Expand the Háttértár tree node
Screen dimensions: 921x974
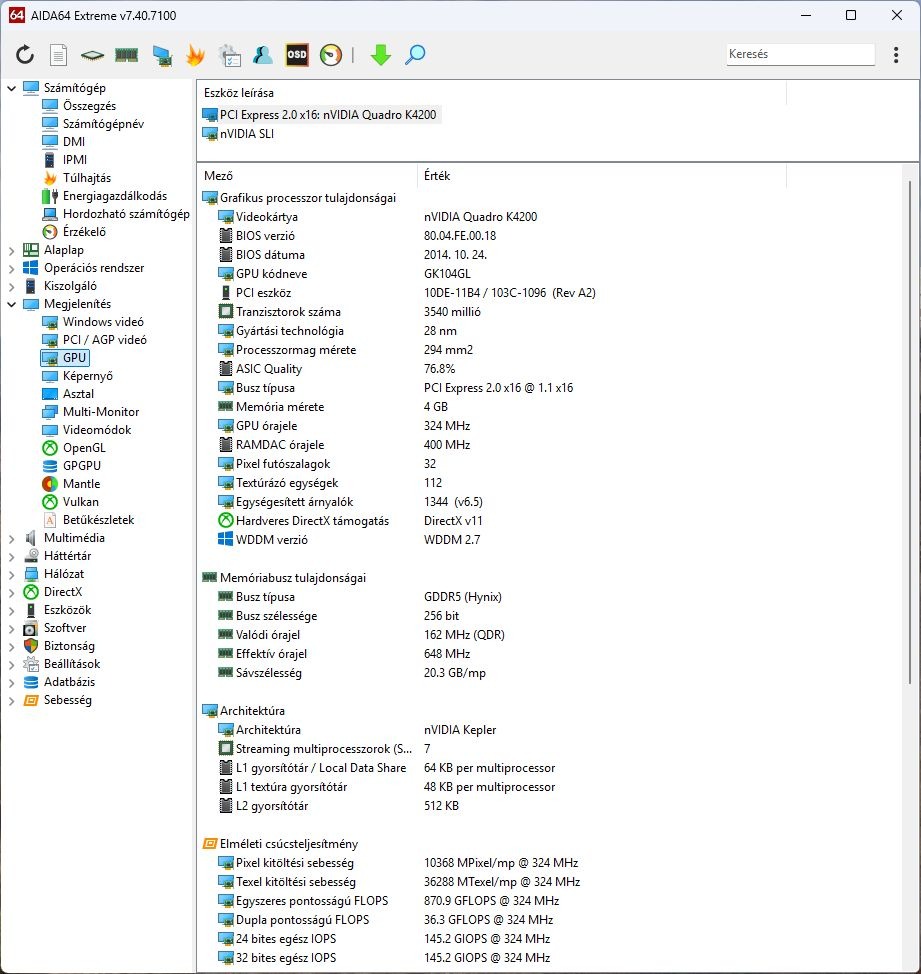pyautogui.click(x=11, y=557)
